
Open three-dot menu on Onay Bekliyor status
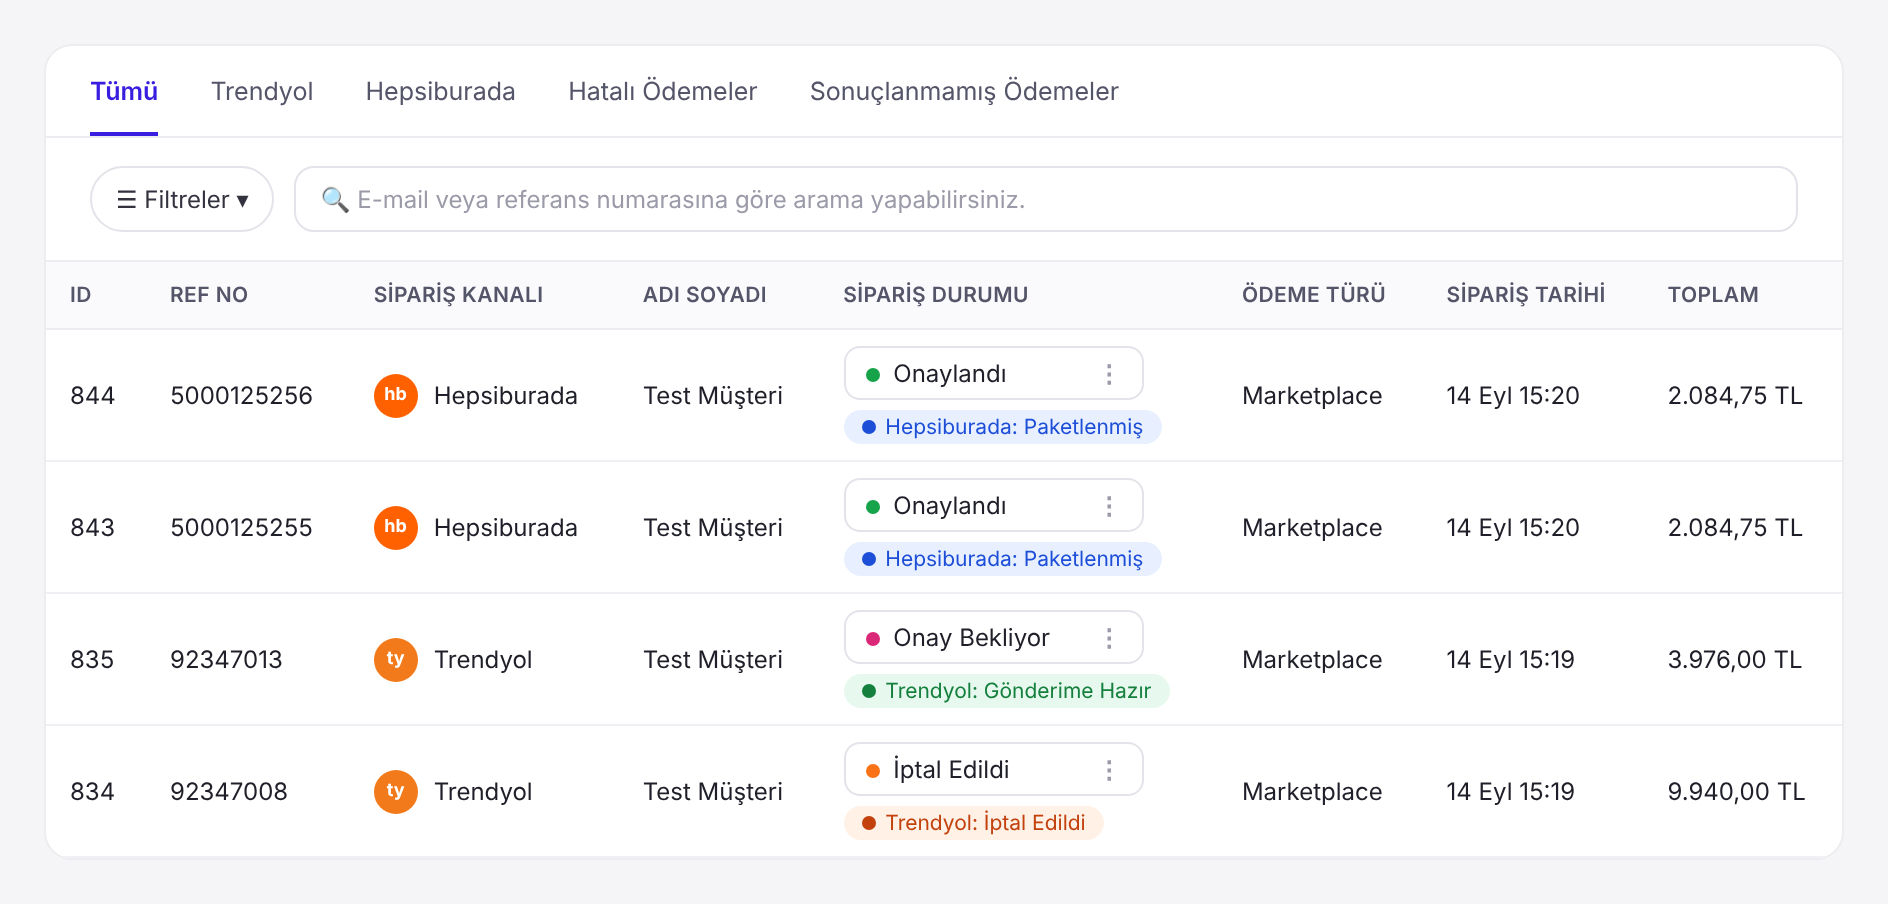pos(1109,638)
